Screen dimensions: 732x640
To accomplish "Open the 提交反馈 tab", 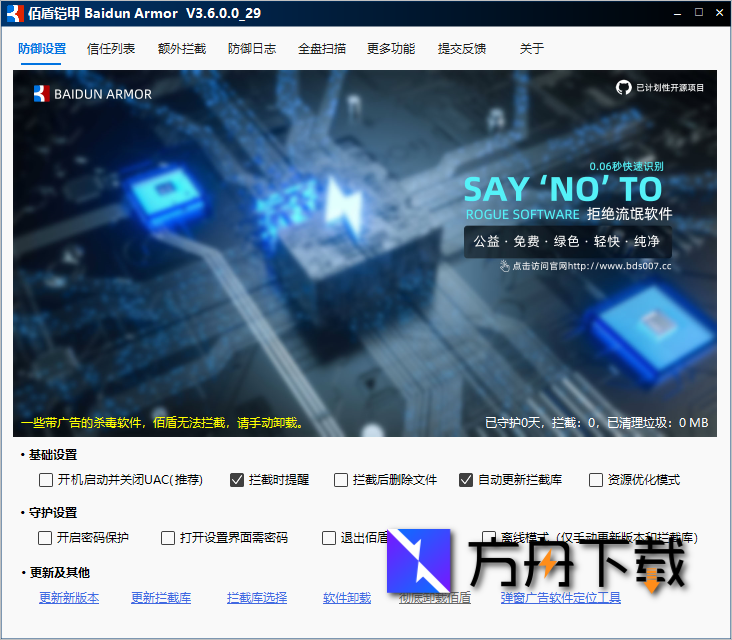I will pos(462,49).
